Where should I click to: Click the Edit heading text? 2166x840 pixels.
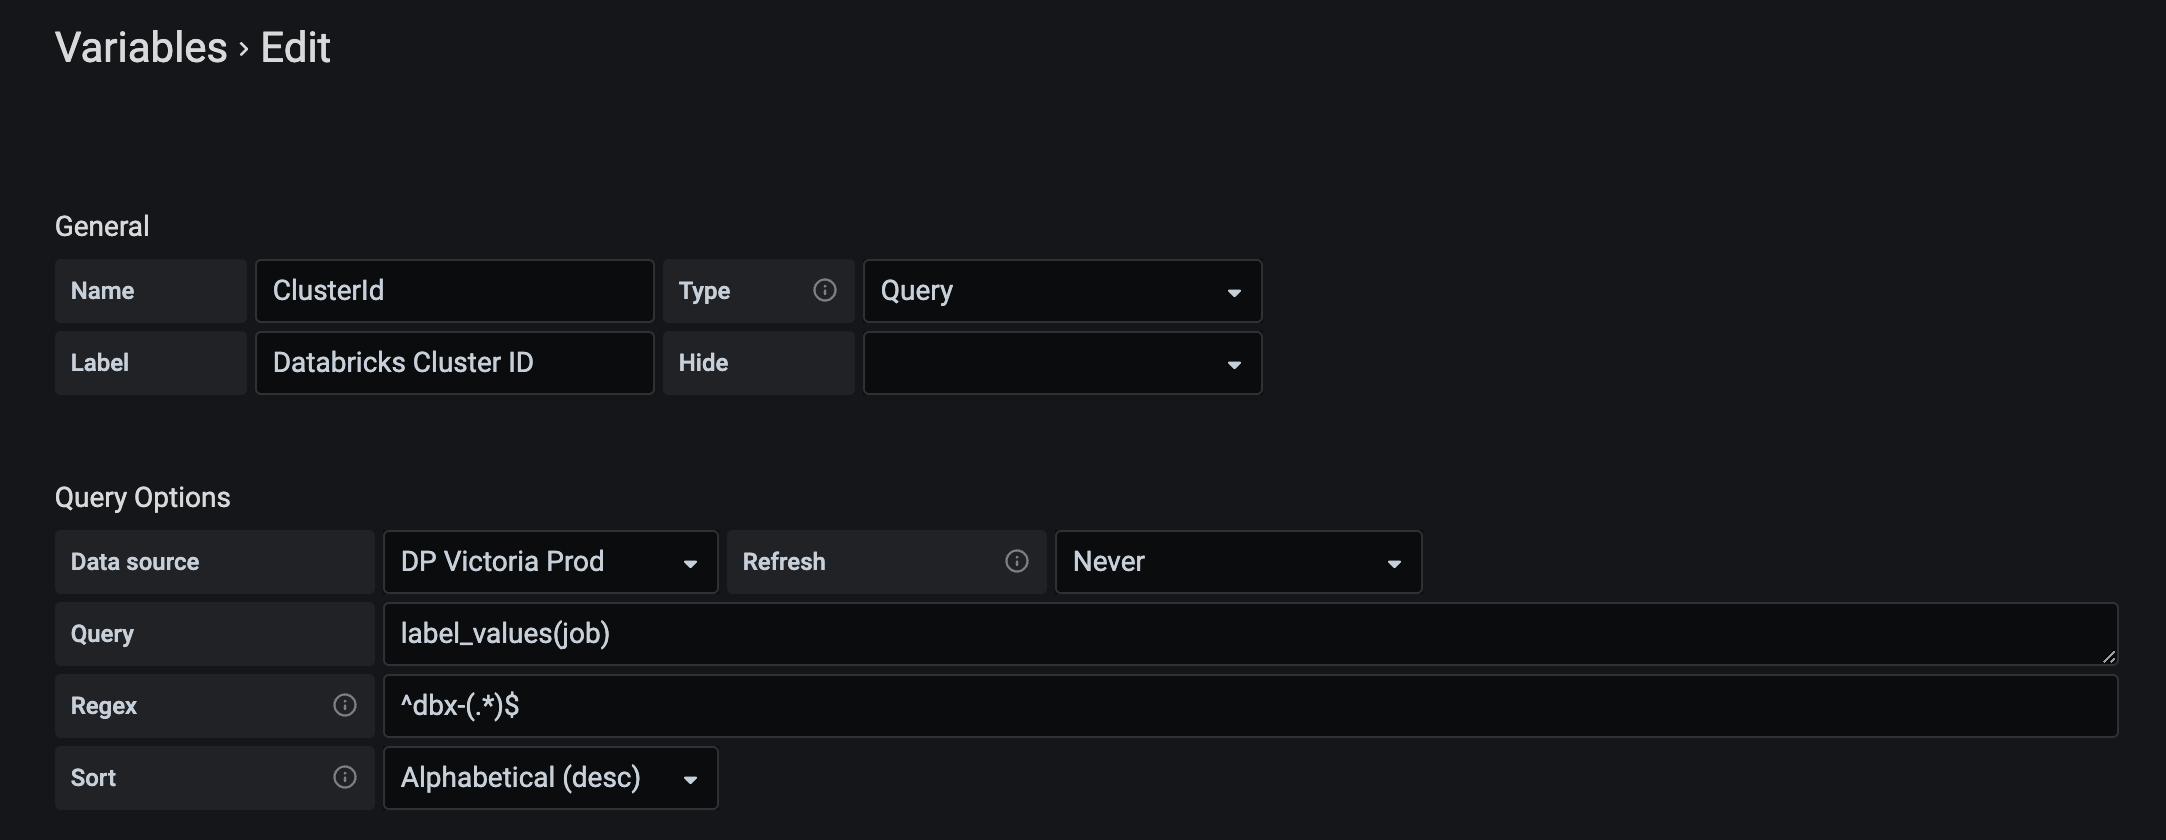295,48
